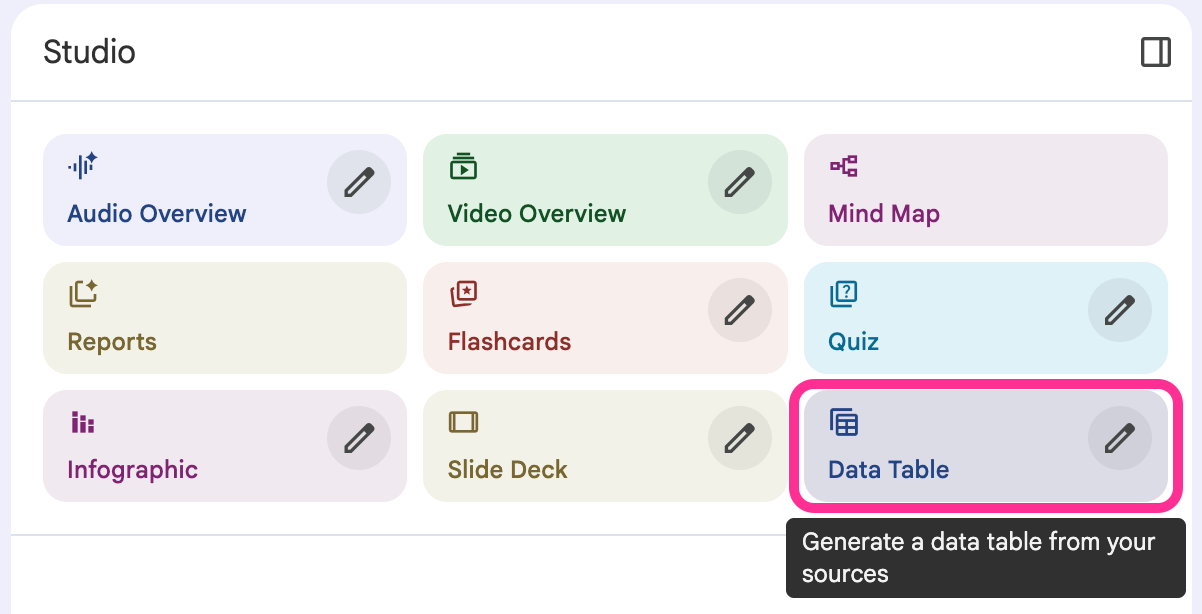Click the Quiz question-mark icon
This screenshot has width=1202, height=614.
[844, 294]
